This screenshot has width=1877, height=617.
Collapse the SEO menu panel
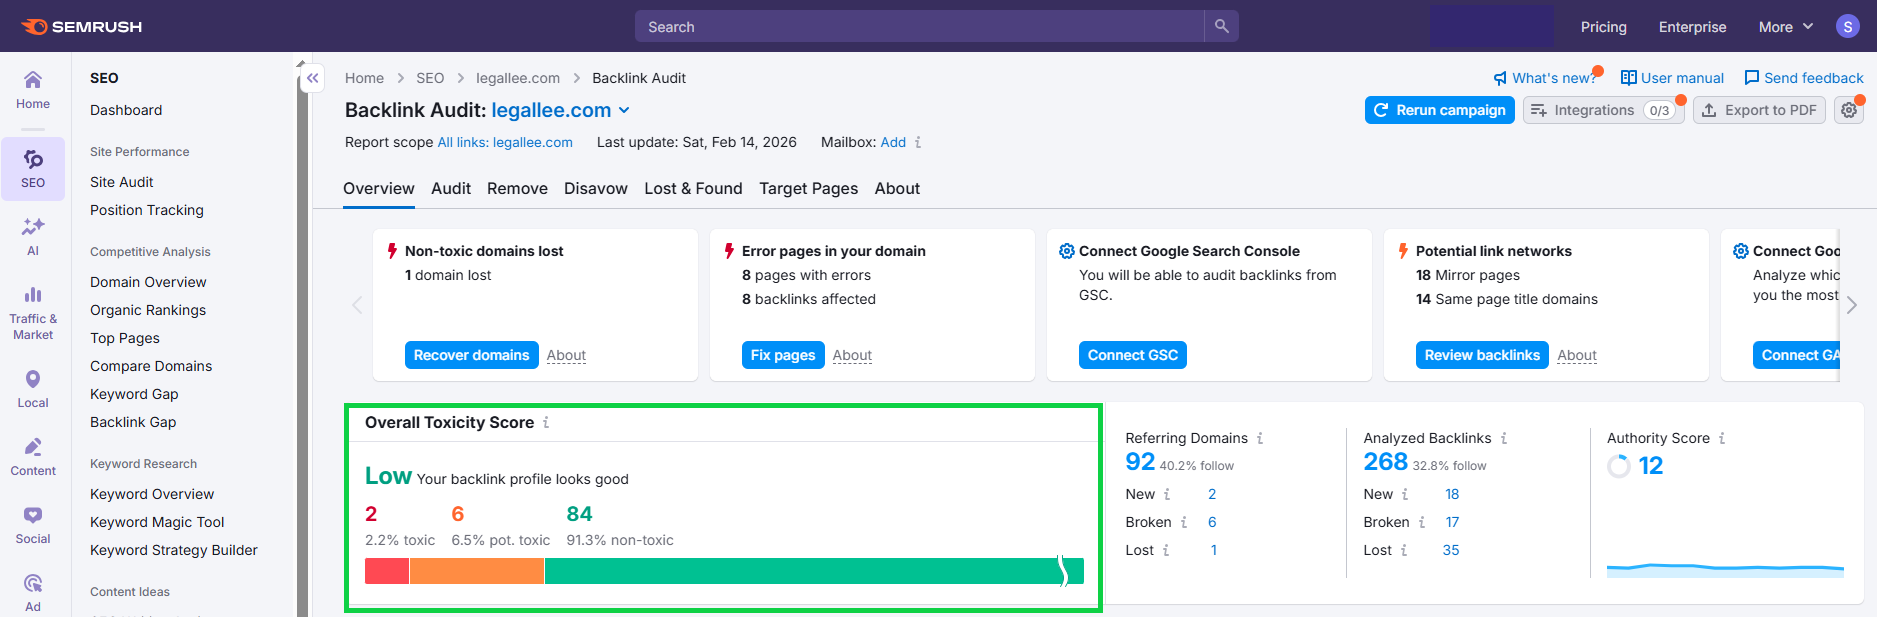(313, 78)
